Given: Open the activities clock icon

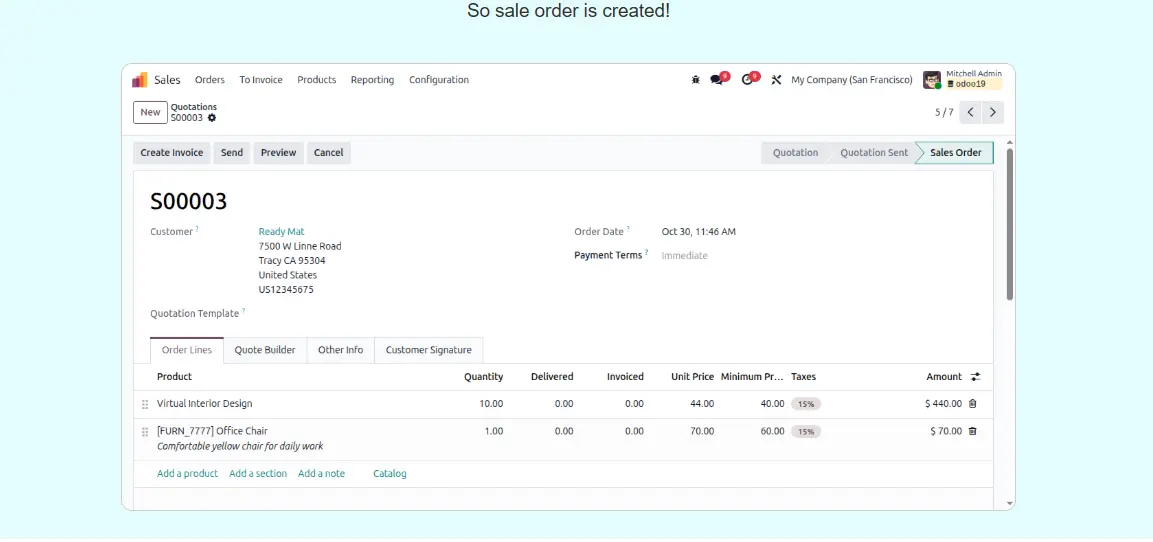Looking at the screenshot, I should 747,80.
